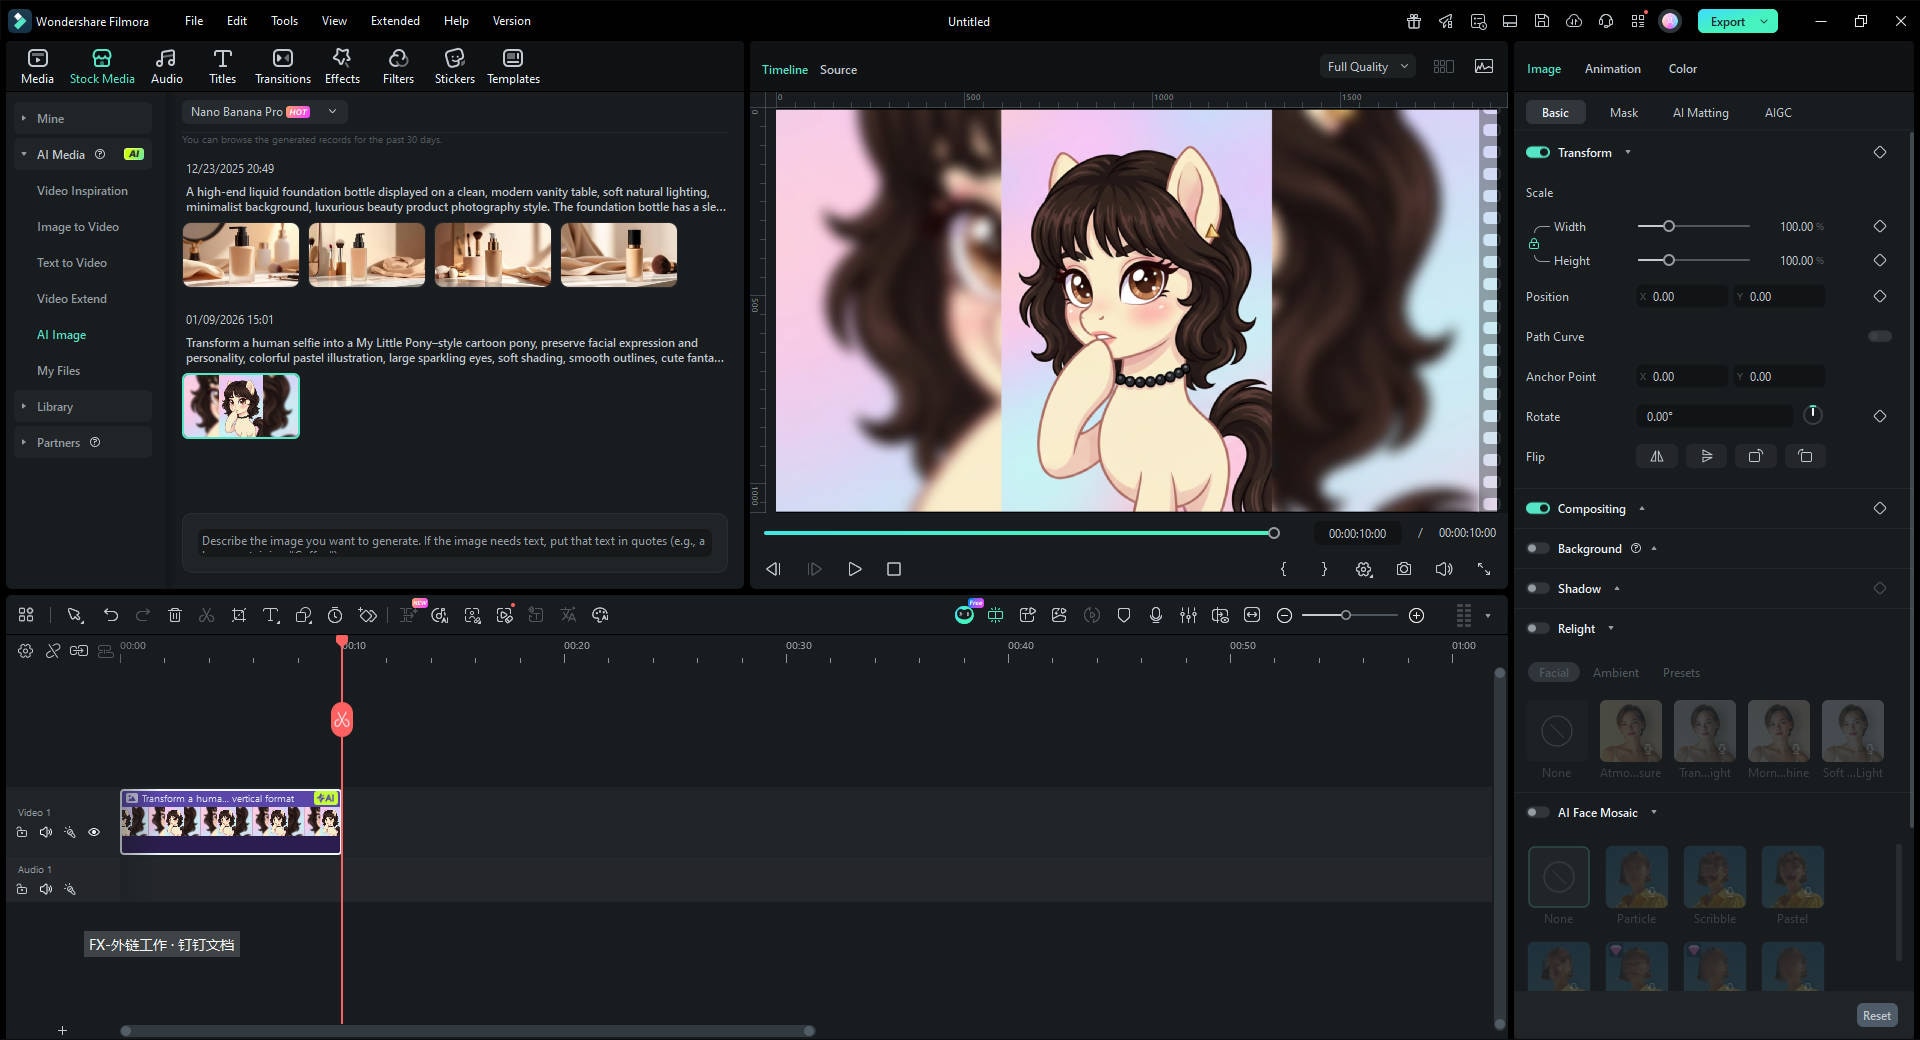The image size is (1920, 1040).
Task: Click the Reset button in the properties panel
Action: click(1876, 1015)
